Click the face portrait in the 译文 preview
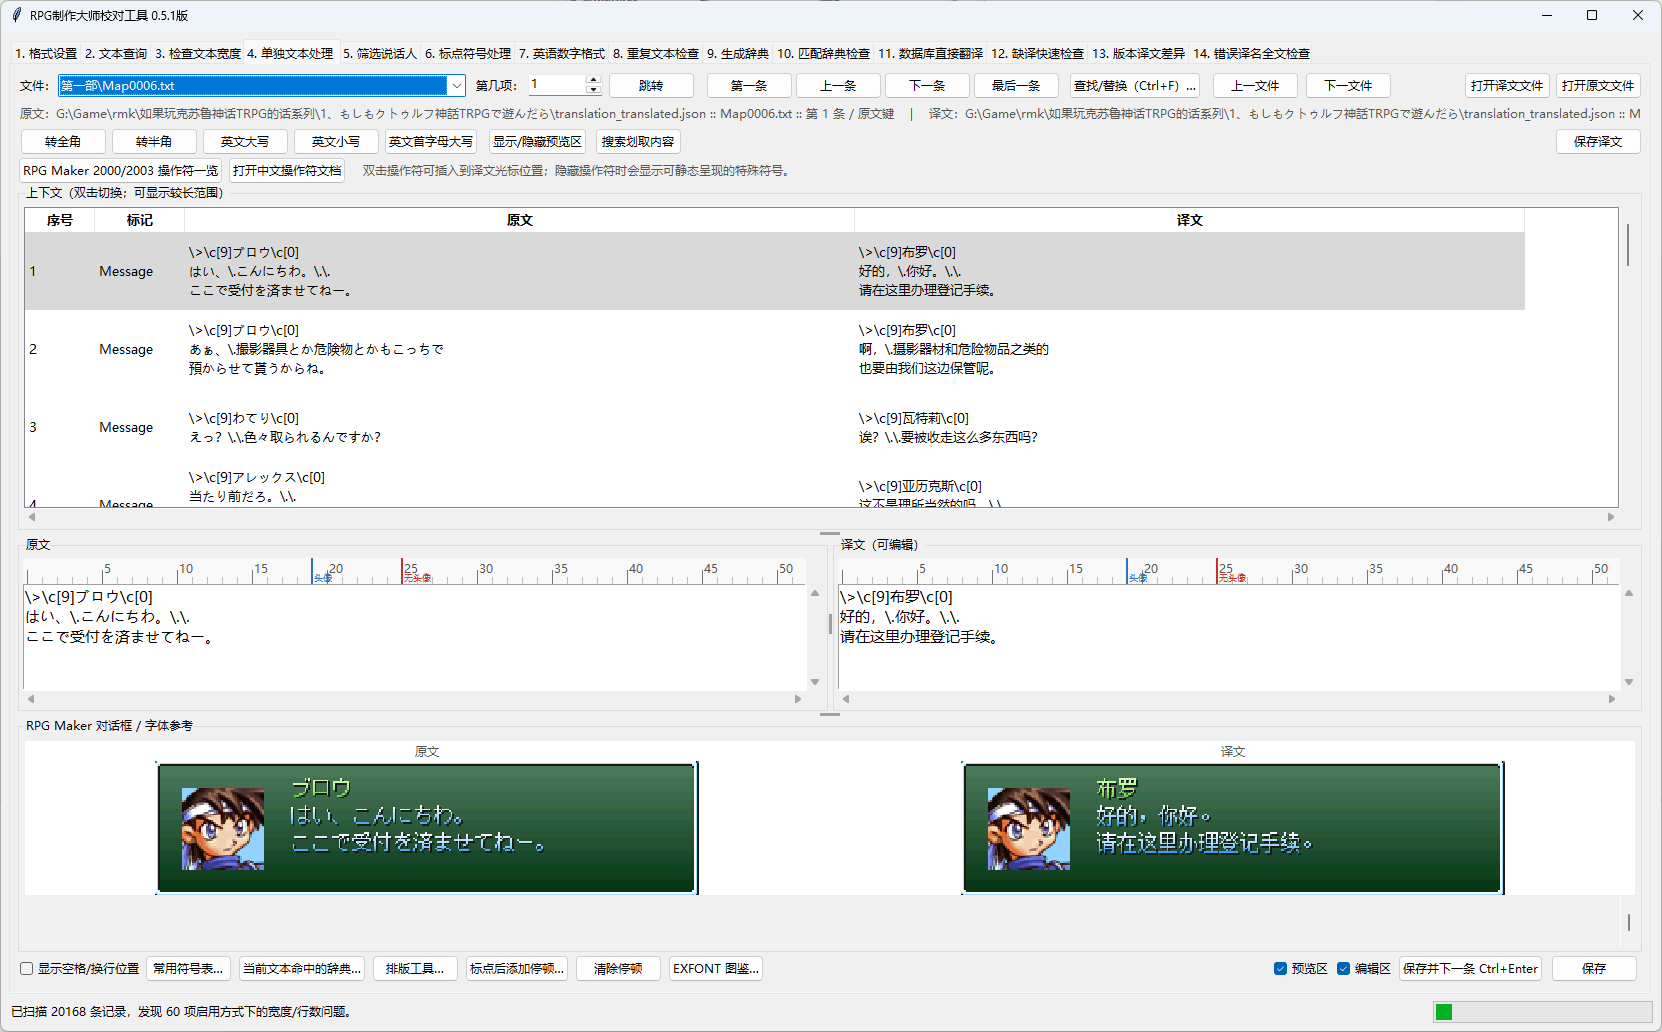The width and height of the screenshot is (1662, 1032). [1029, 829]
